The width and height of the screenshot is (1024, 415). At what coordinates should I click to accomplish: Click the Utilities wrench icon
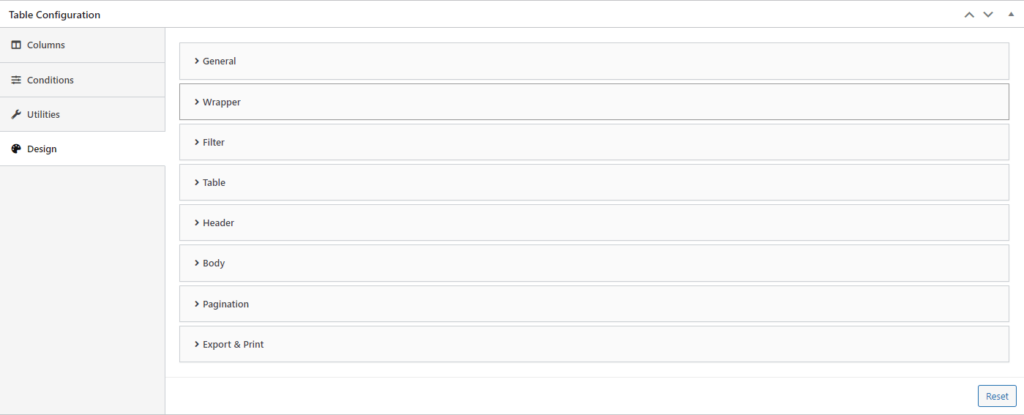16,114
